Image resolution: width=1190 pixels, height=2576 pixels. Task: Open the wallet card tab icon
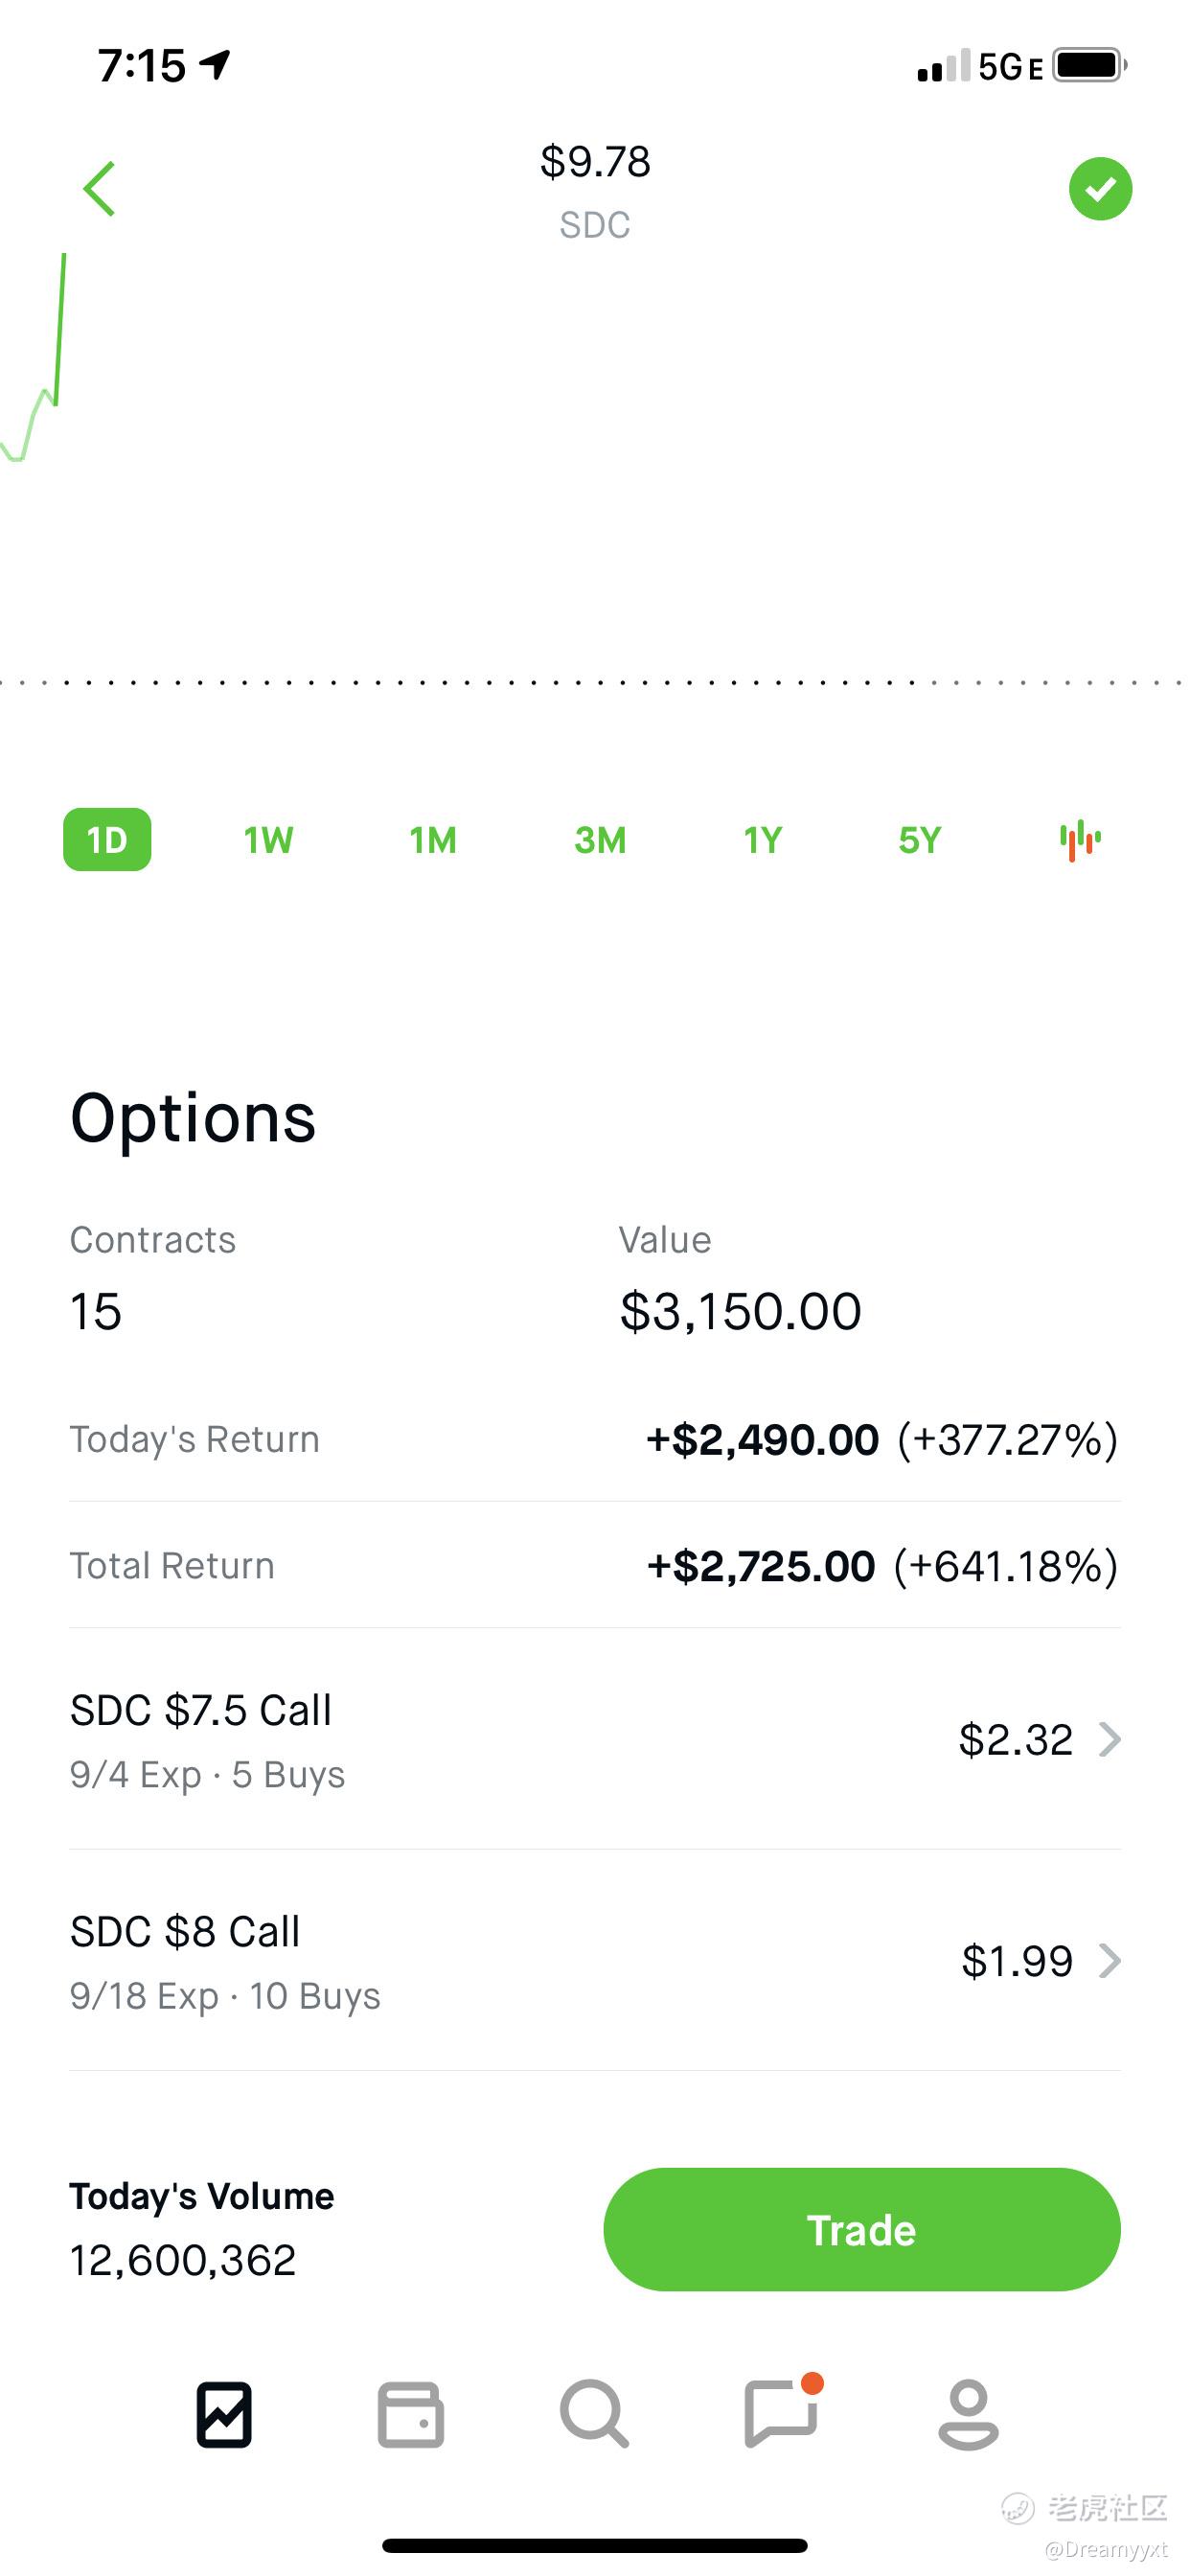[x=410, y=2415]
